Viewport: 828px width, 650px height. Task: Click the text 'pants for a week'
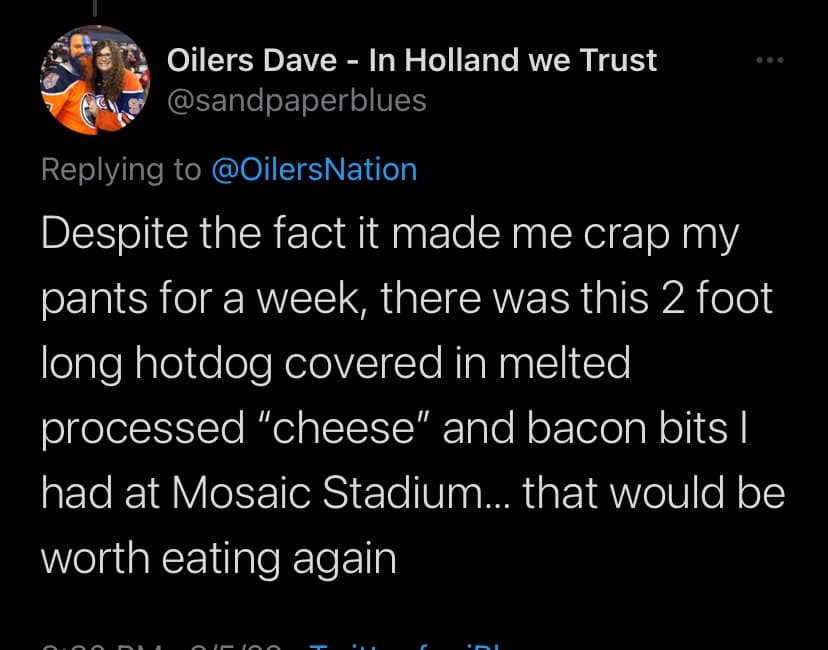[x=216, y=298]
